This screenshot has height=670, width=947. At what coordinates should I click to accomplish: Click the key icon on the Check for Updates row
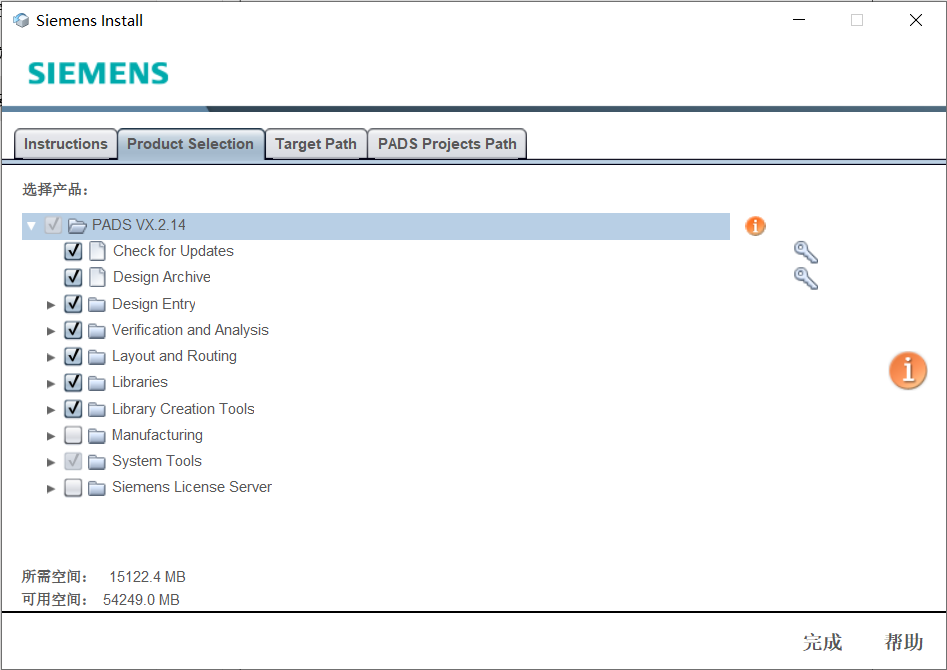coord(806,252)
